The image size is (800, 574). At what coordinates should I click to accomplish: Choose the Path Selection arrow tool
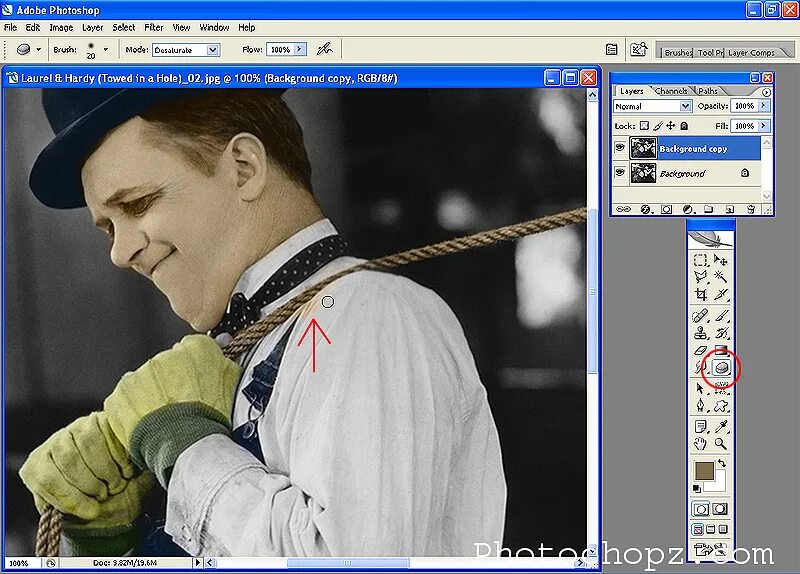pyautogui.click(x=701, y=389)
